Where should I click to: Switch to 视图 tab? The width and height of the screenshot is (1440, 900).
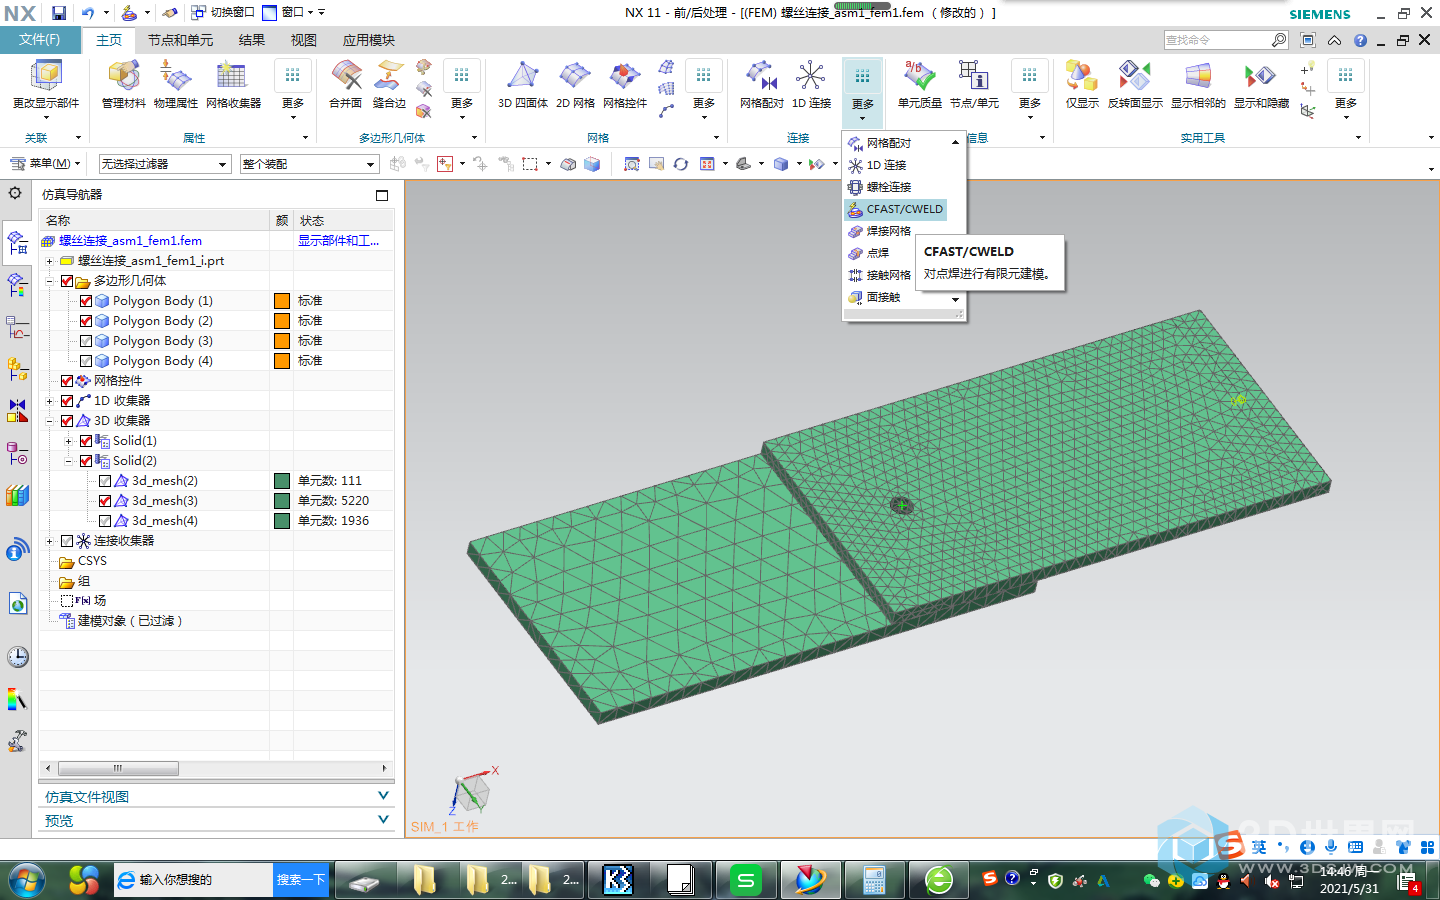pyautogui.click(x=304, y=40)
